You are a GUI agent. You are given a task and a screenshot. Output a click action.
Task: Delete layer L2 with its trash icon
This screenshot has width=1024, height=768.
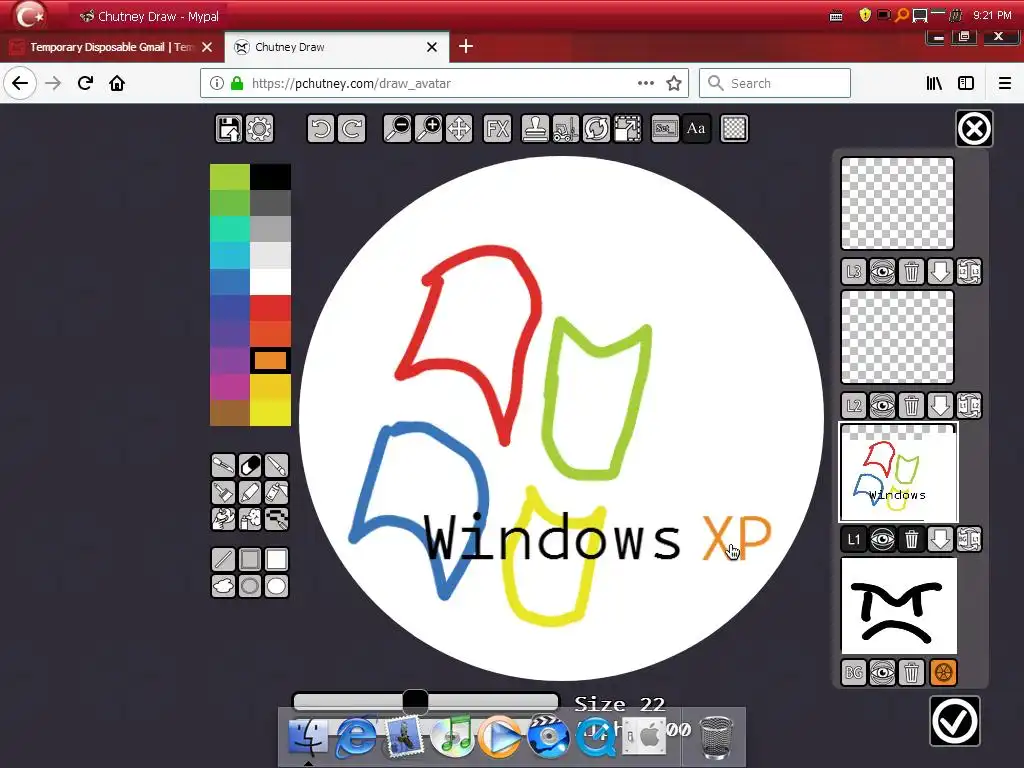click(x=911, y=406)
